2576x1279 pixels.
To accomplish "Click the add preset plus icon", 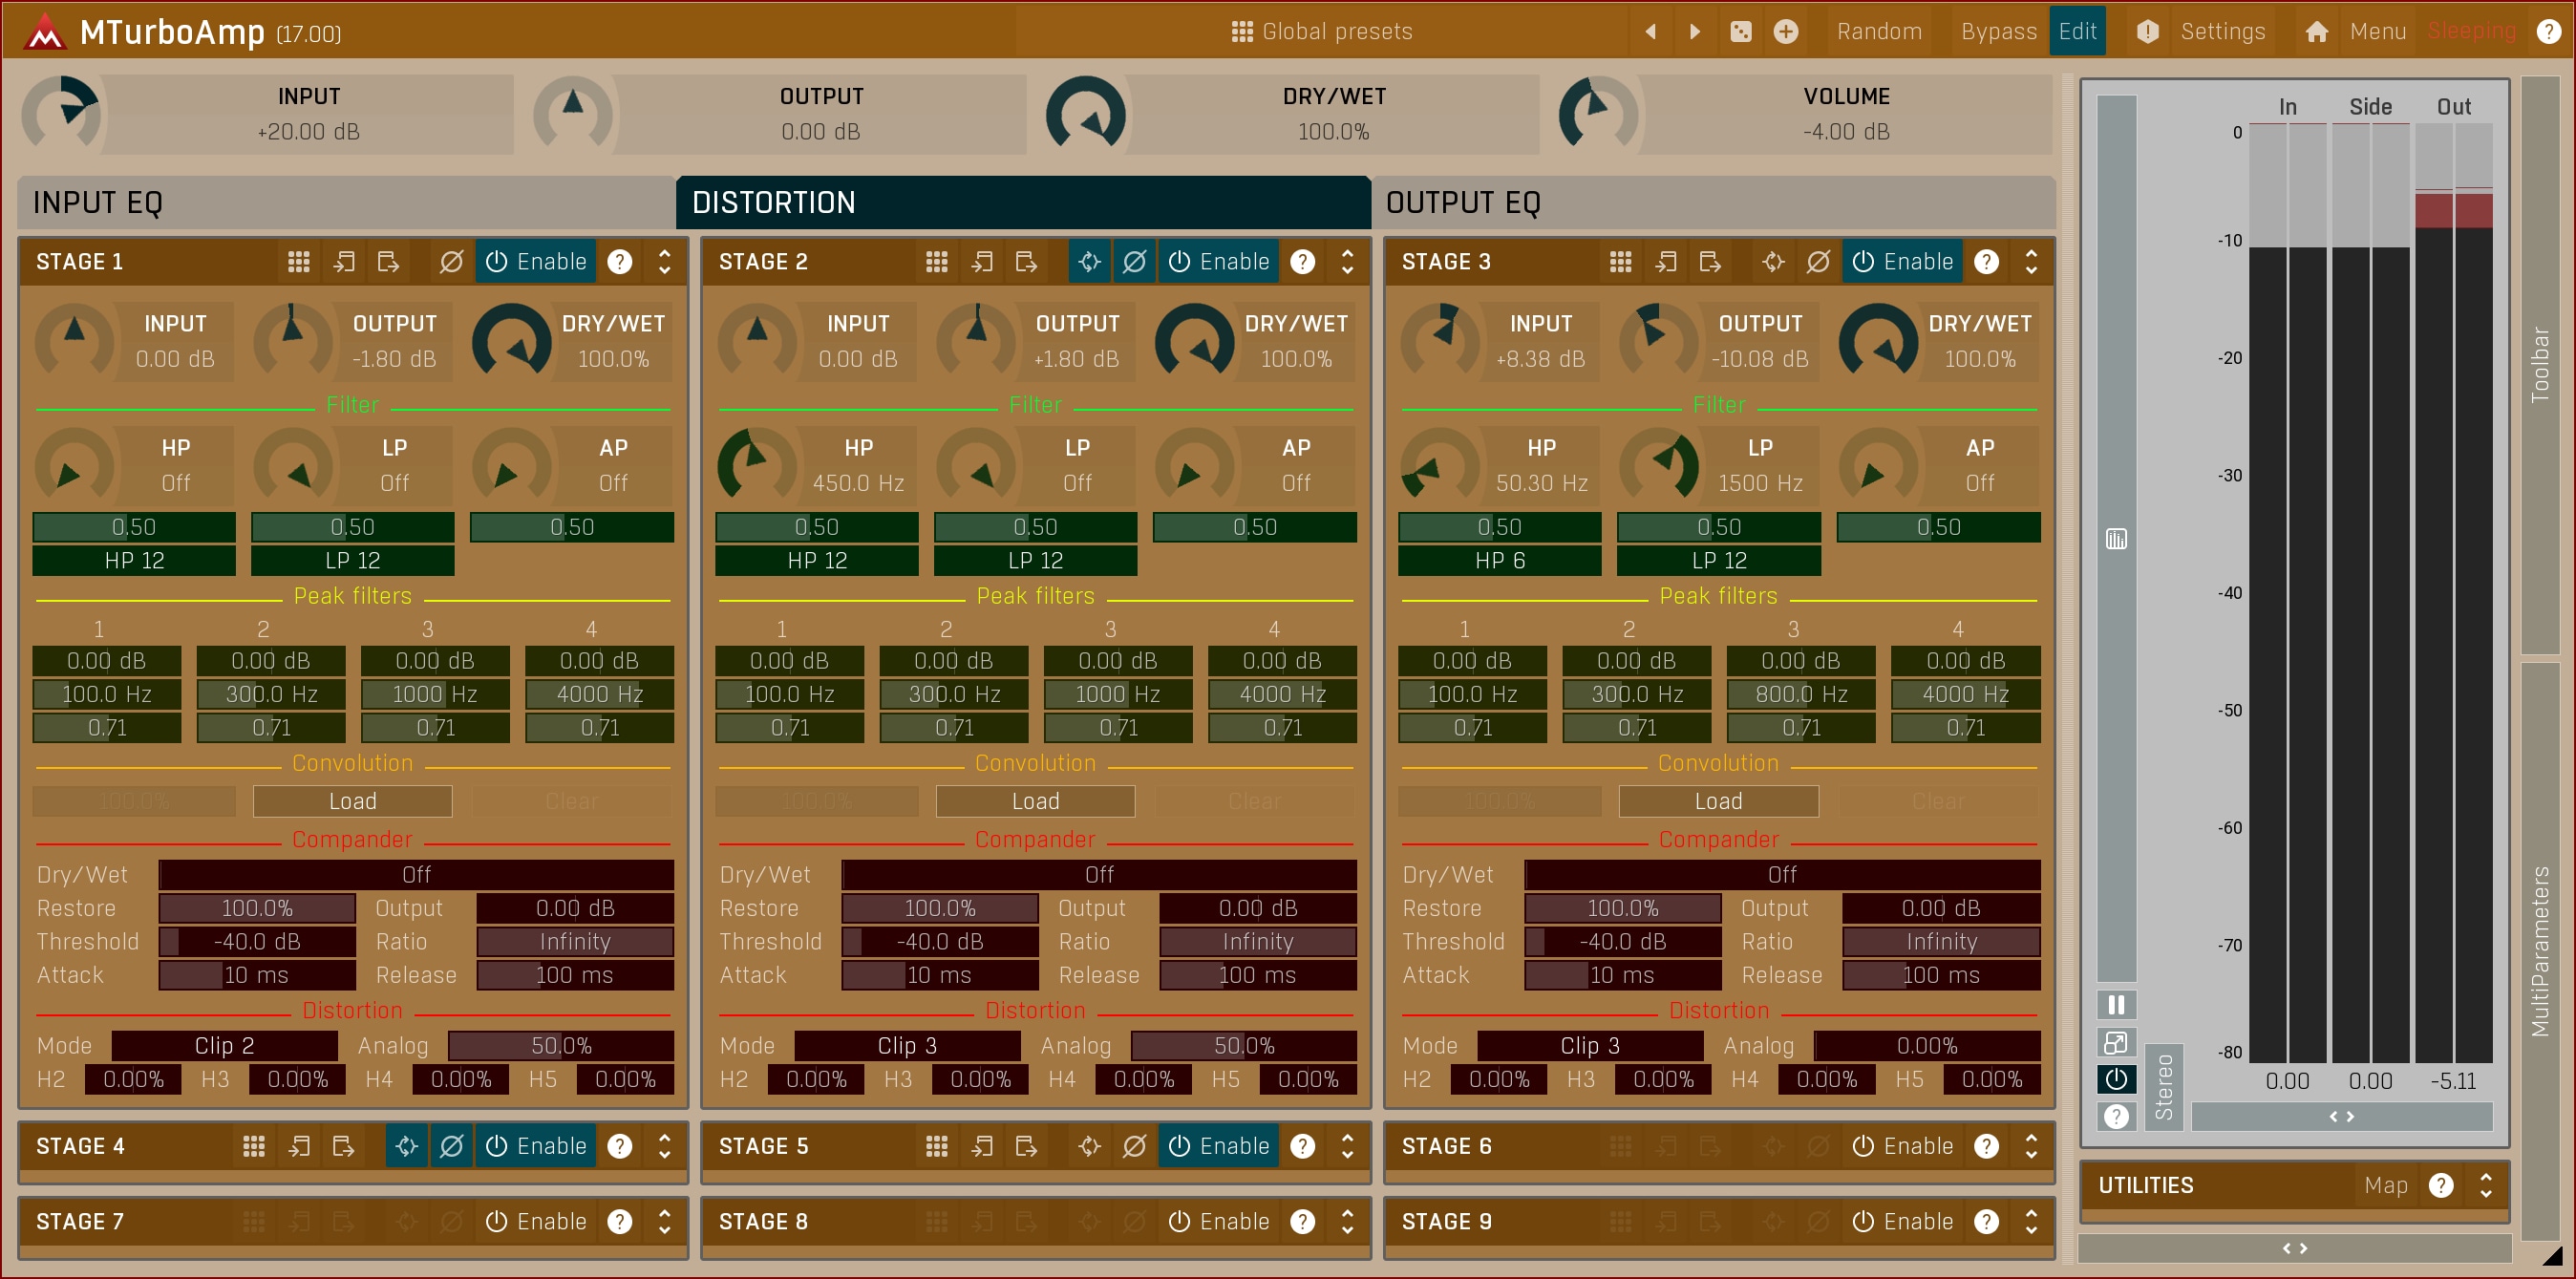I will pos(1786,32).
